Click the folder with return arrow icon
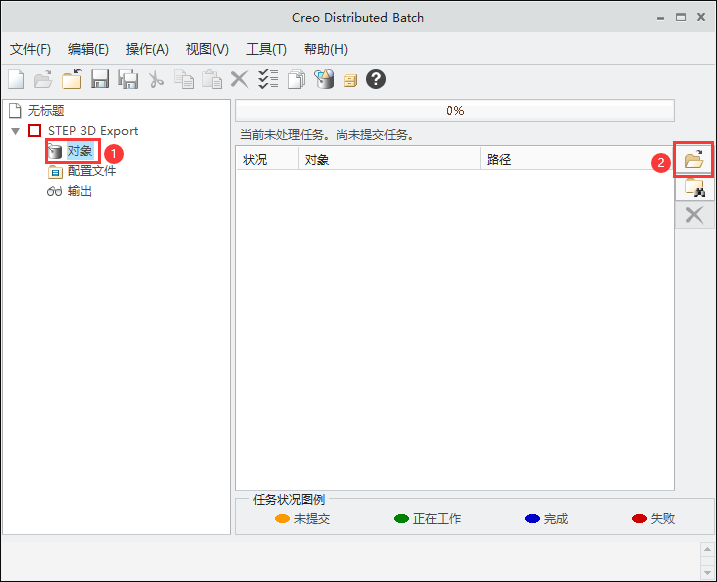 pyautogui.click(x=72, y=79)
